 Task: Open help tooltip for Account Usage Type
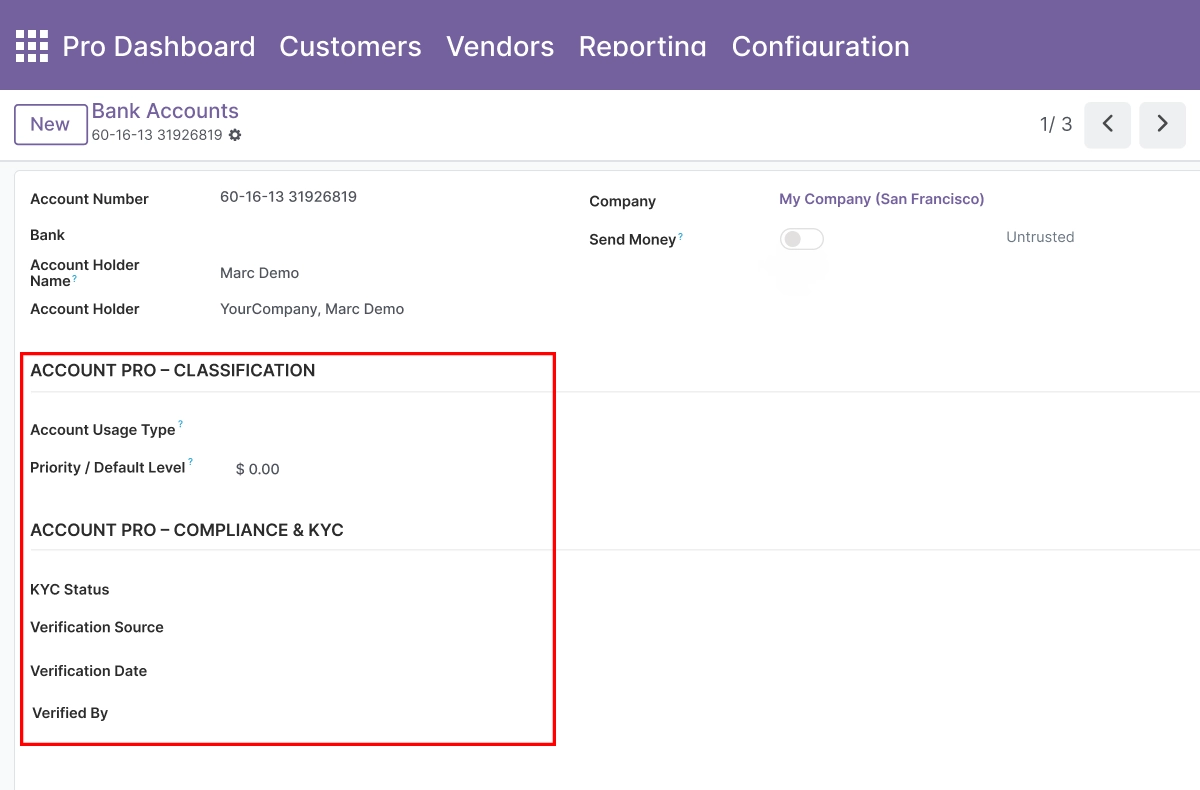click(180, 426)
